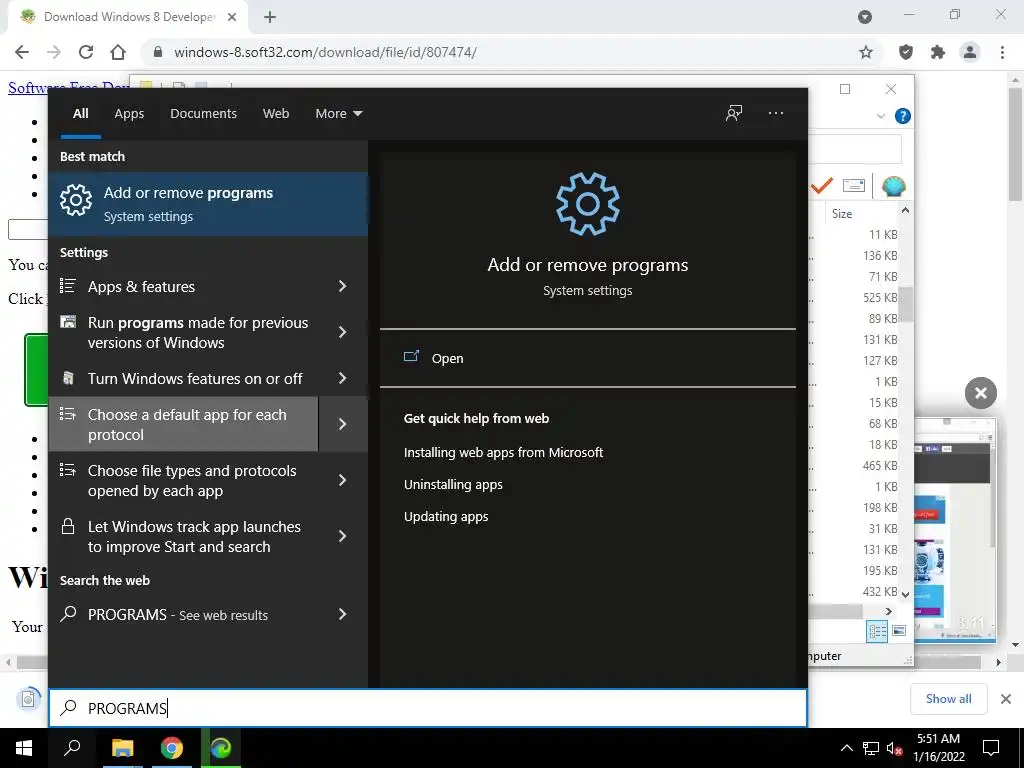Expand Run programs made for previous versions arrow
The image size is (1024, 768).
pyautogui.click(x=342, y=332)
